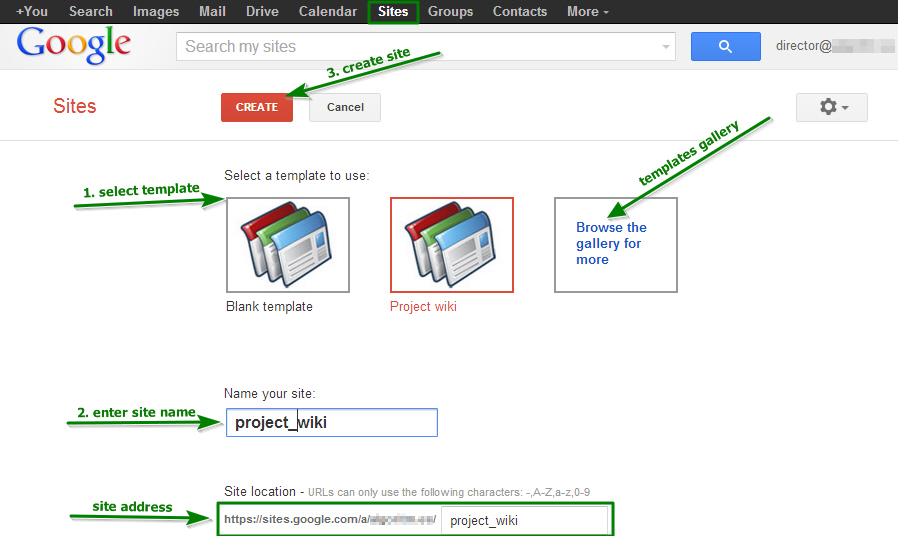Click the Cancel button

345,107
